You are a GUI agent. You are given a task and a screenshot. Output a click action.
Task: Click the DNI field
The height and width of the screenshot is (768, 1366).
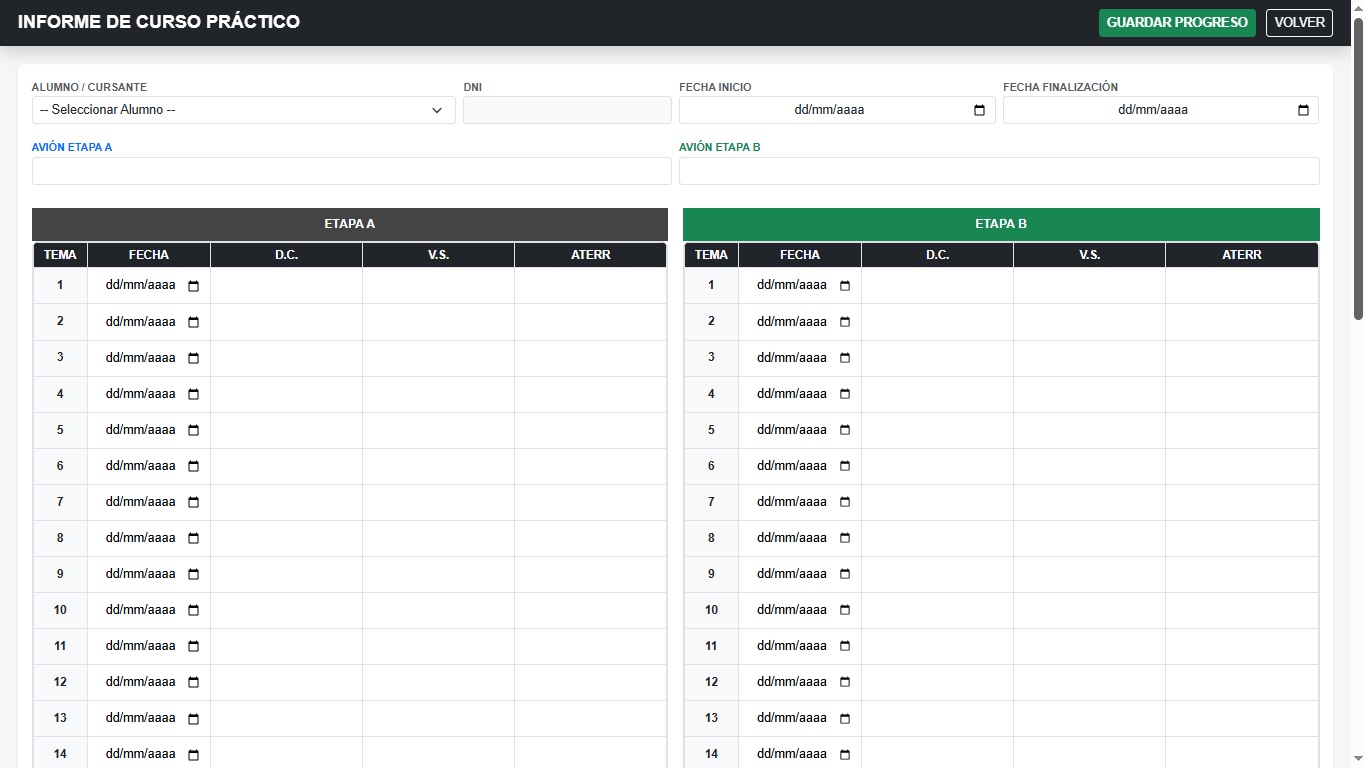(x=566, y=110)
